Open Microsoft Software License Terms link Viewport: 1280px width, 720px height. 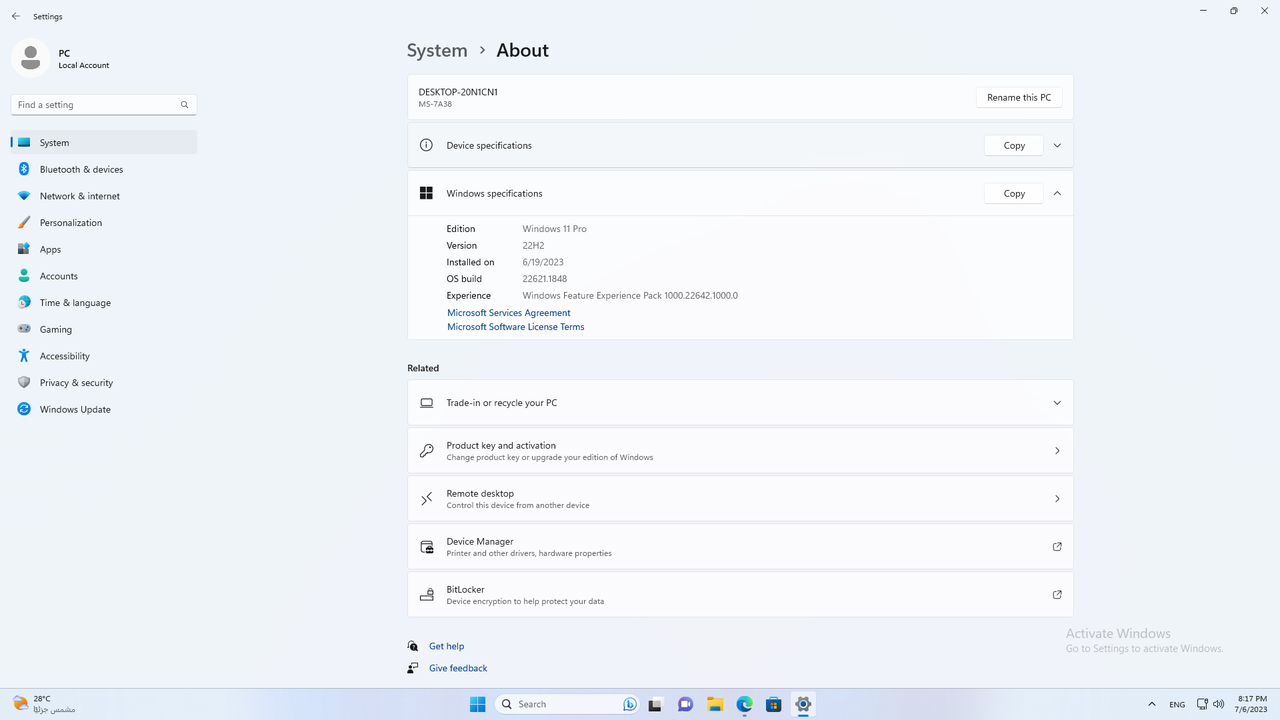click(516, 327)
